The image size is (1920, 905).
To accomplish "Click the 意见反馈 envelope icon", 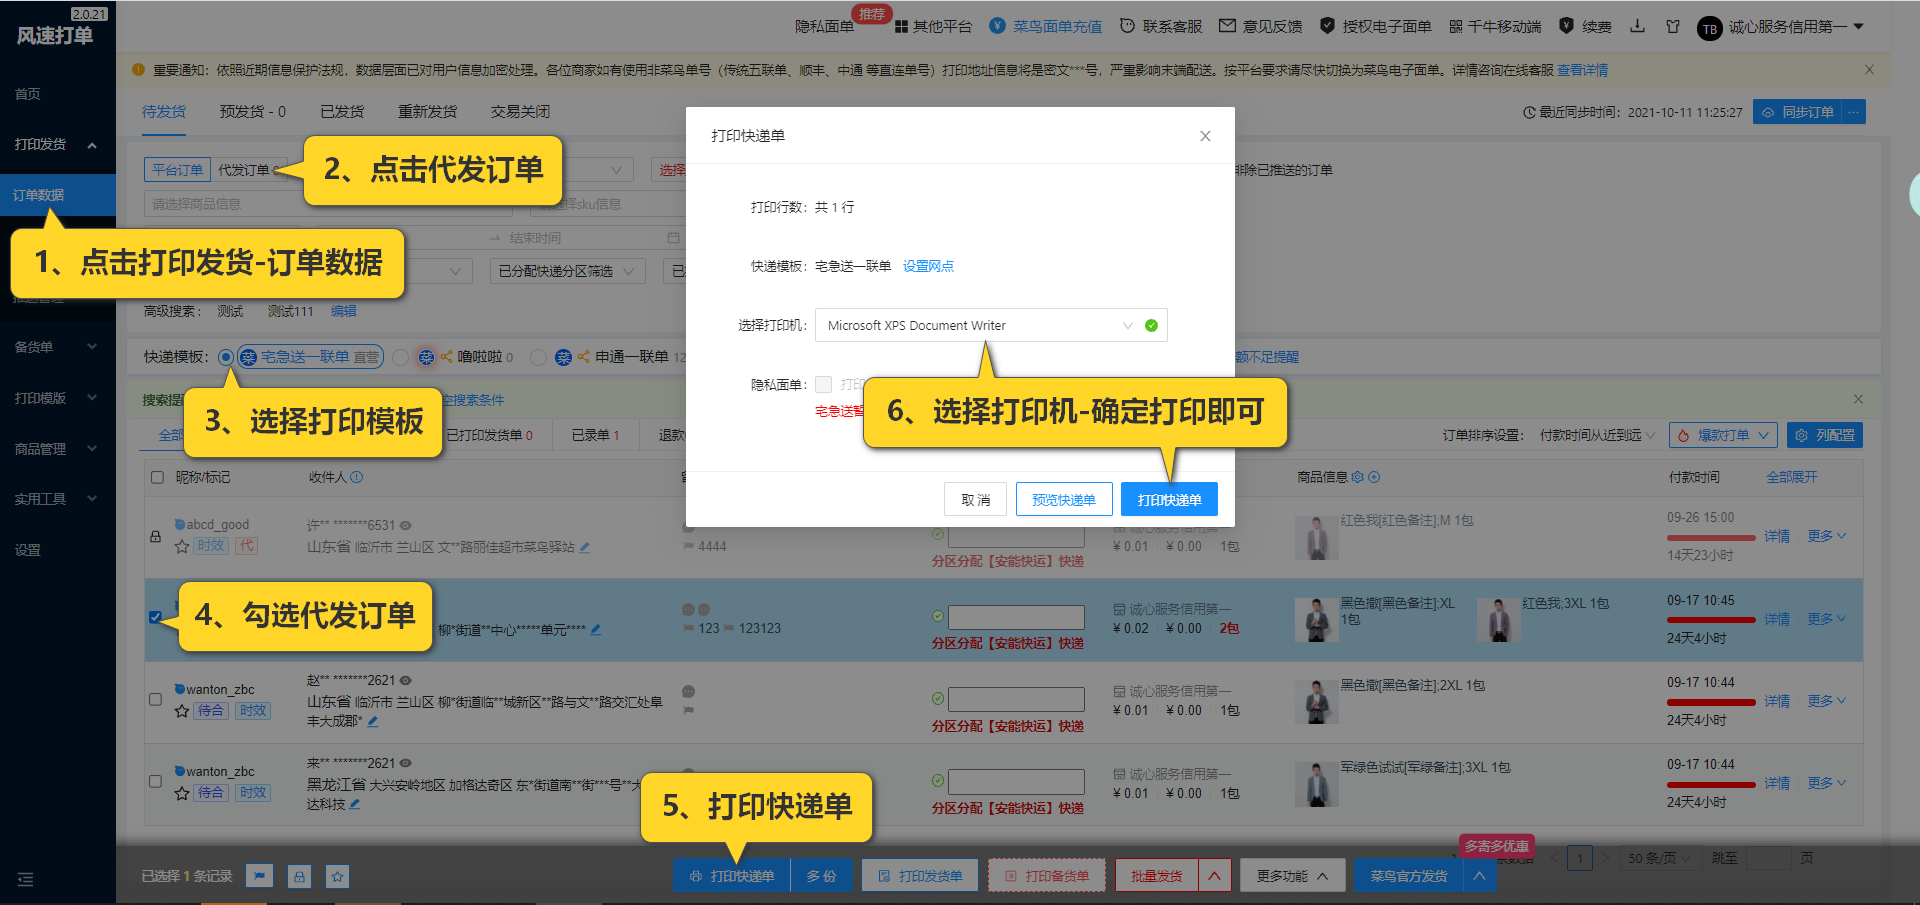I will point(1227,26).
